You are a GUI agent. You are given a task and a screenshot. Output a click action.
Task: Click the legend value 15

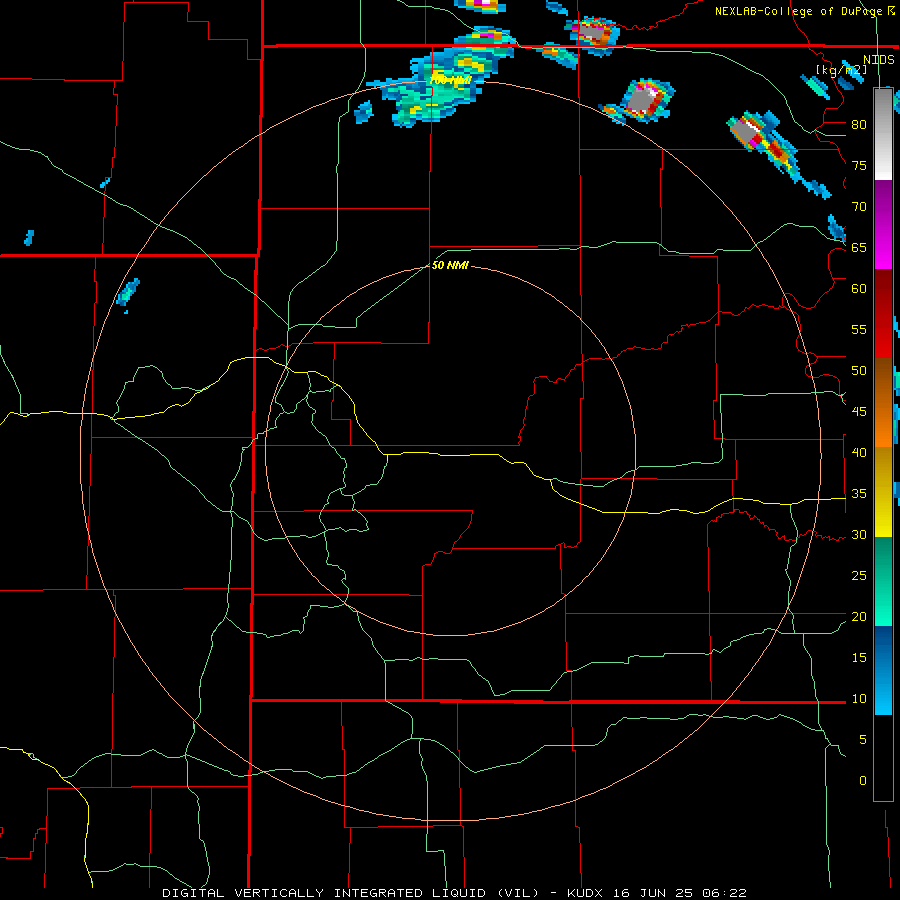coord(859,658)
